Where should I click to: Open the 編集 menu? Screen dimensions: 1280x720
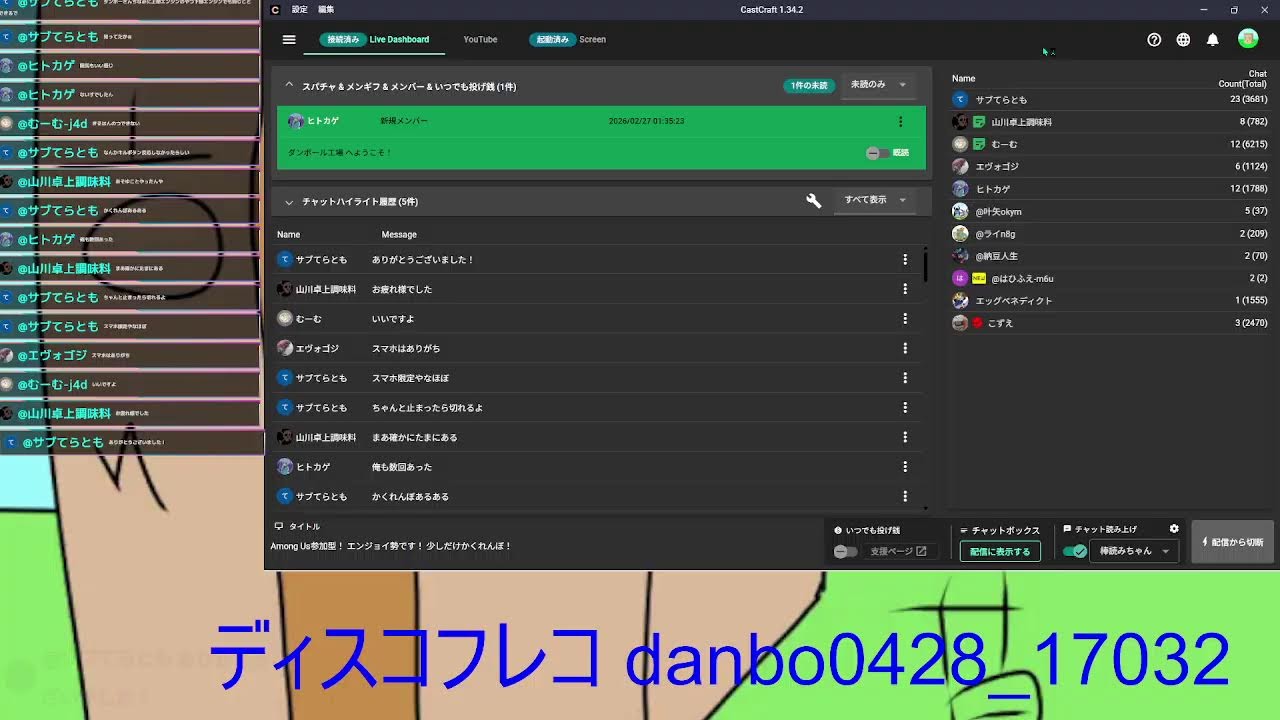(326, 10)
